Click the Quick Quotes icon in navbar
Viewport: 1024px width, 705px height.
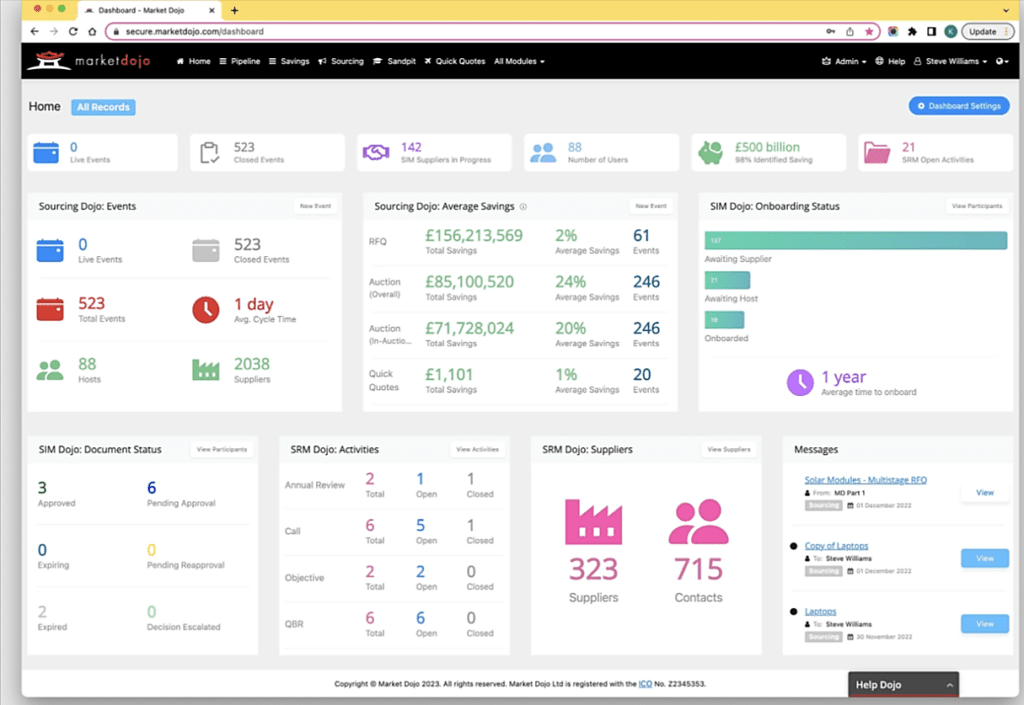[x=429, y=61]
